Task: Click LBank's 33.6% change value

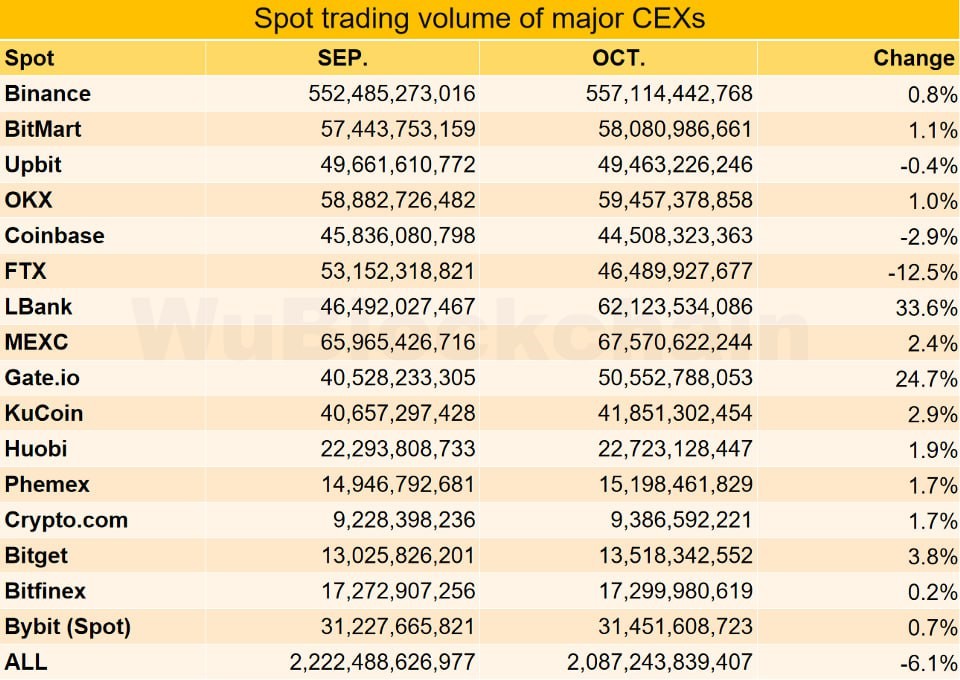Action: point(926,307)
